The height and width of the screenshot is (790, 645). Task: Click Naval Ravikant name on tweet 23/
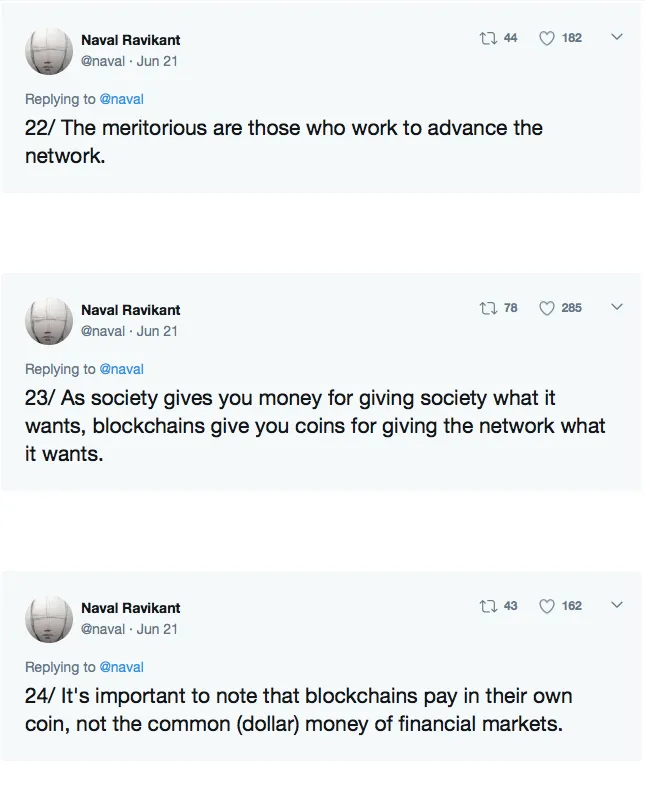coord(130,310)
